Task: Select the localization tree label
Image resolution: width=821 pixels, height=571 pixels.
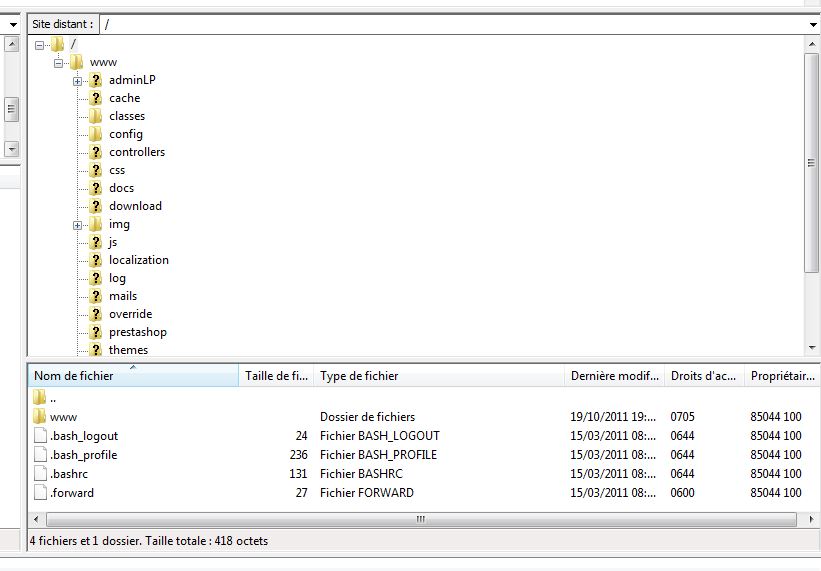Action: pyautogui.click(x=139, y=260)
